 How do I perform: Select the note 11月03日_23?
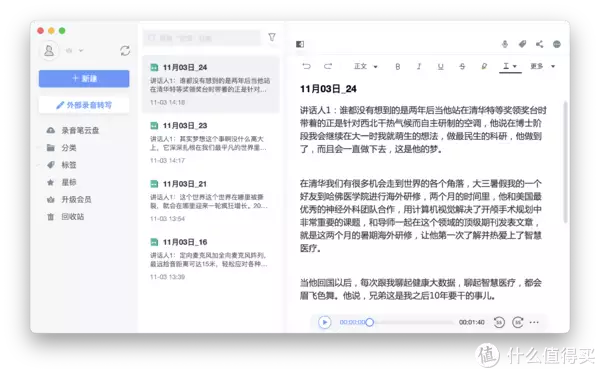pyautogui.click(x=210, y=142)
